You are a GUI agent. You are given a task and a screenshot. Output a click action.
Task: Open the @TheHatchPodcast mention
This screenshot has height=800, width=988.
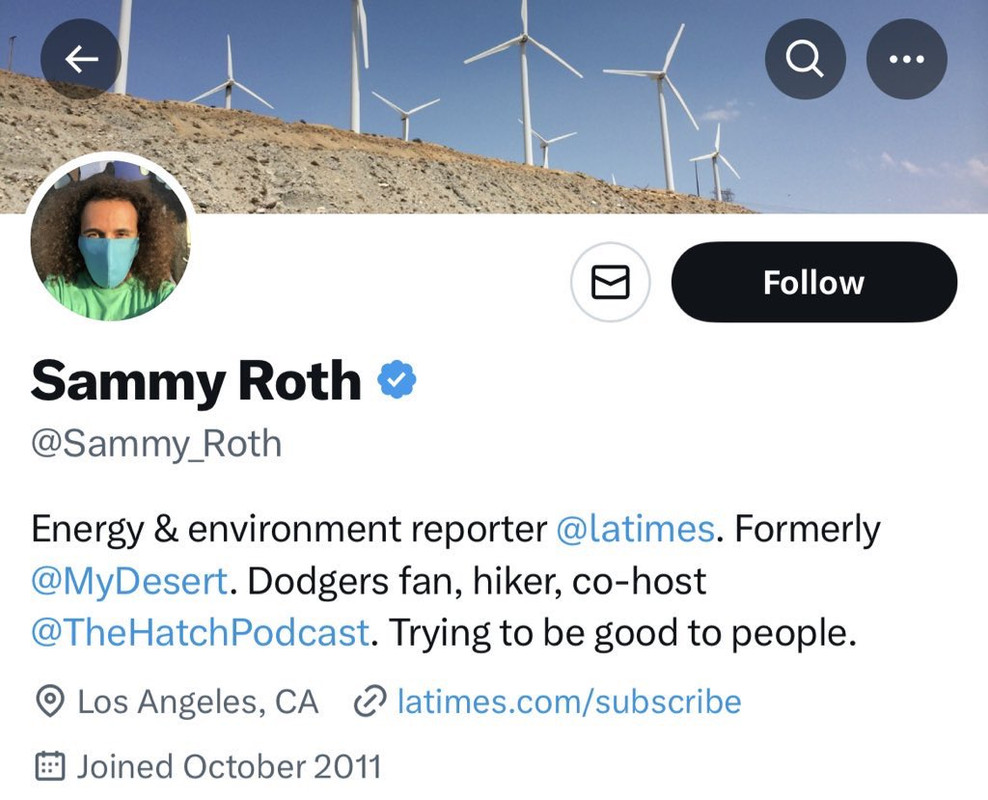pos(200,633)
